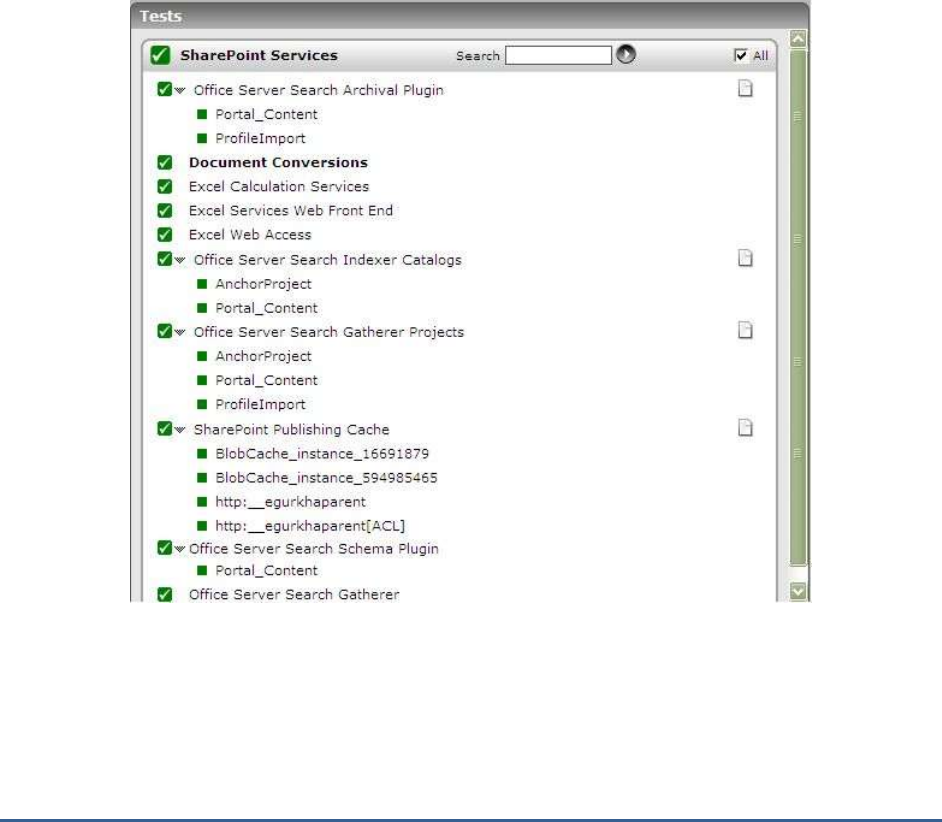Image resolution: width=942 pixels, height=822 pixels.
Task: Click green square beside http:__egurkhaparent[ACL]
Action: [x=202, y=526]
